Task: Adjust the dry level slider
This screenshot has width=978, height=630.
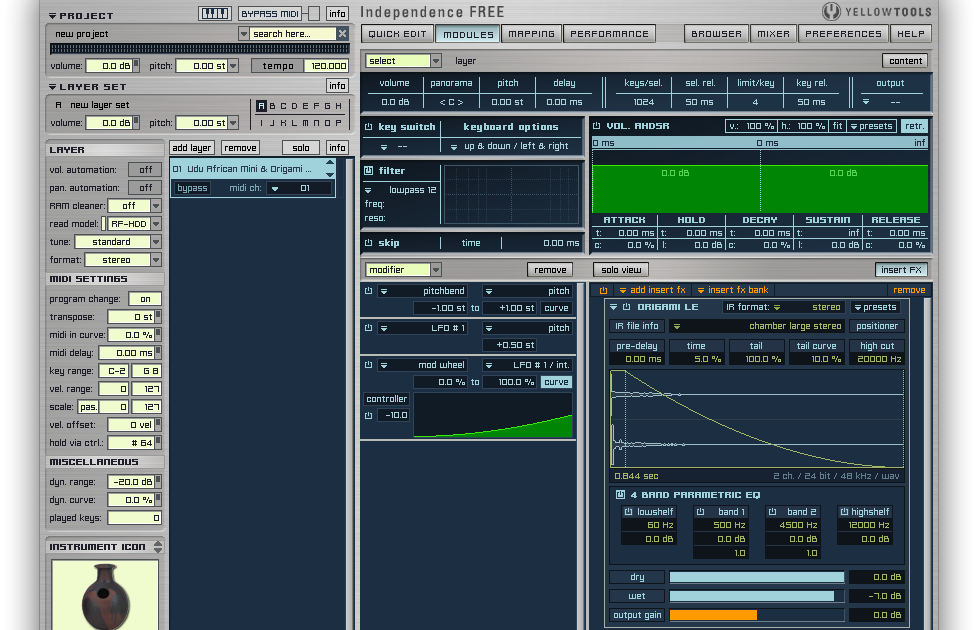Action: pos(757,577)
